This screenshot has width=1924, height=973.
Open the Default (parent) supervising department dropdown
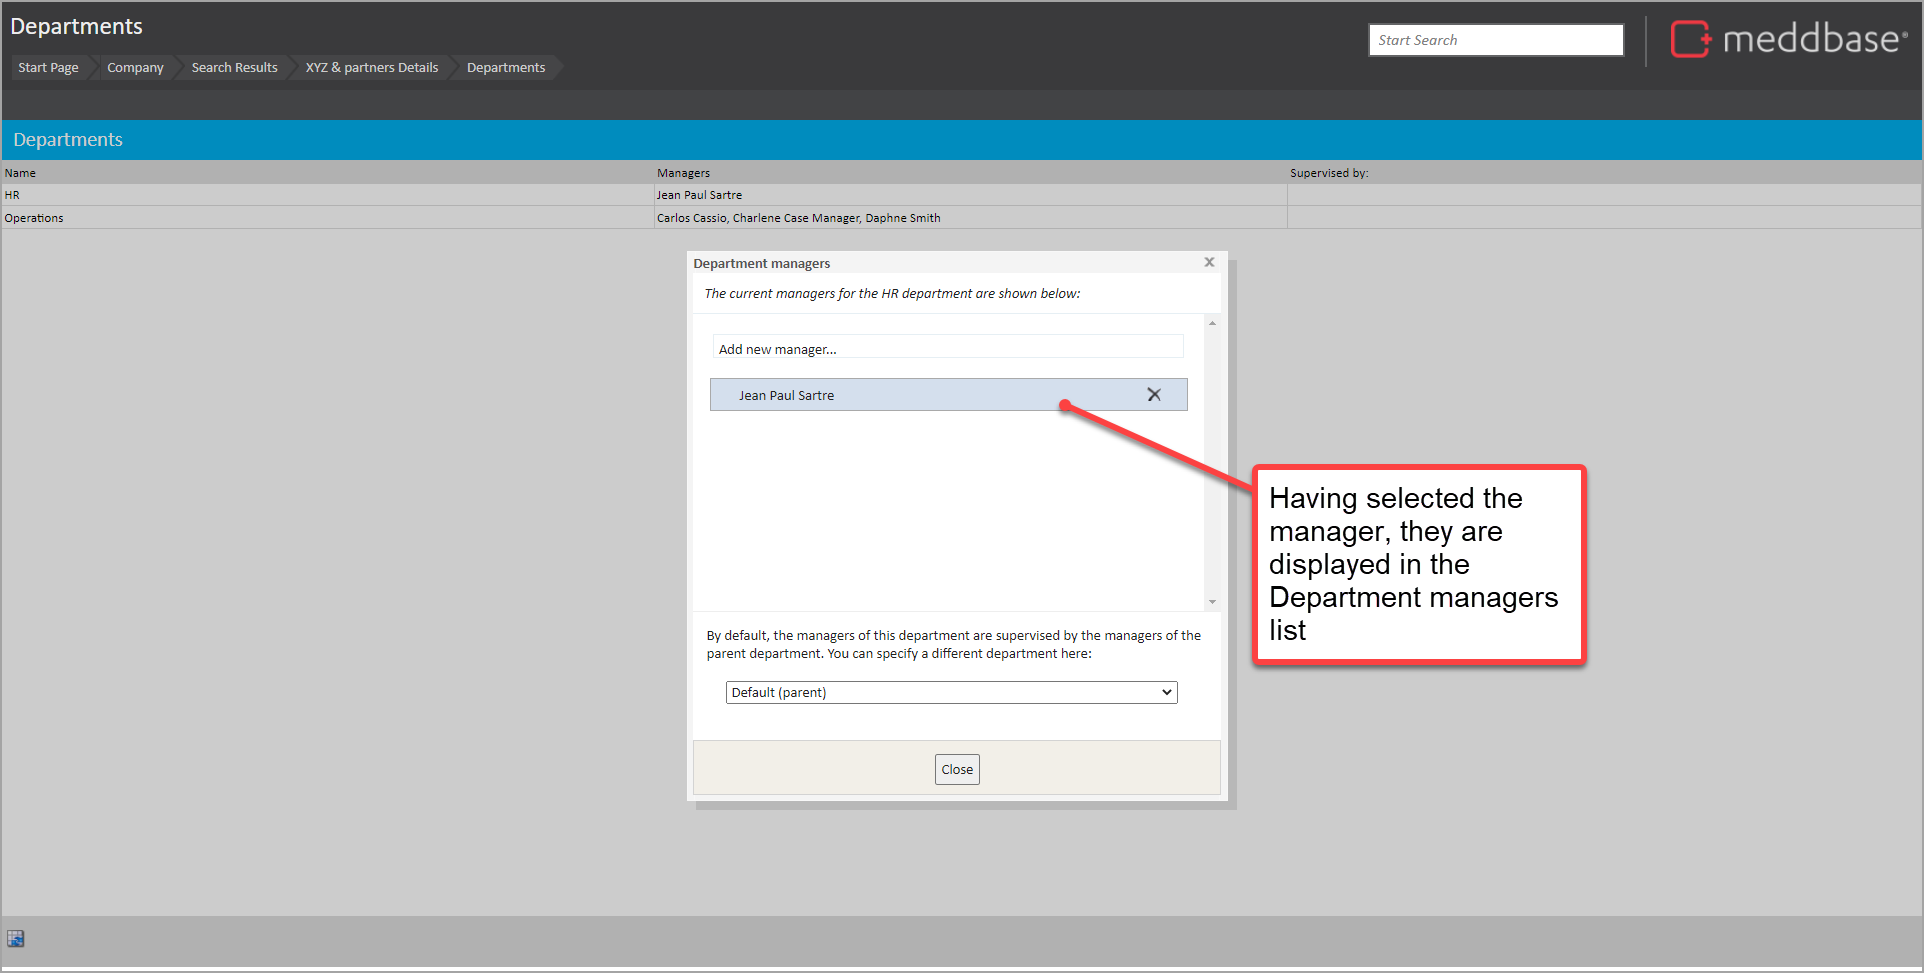tap(950, 692)
